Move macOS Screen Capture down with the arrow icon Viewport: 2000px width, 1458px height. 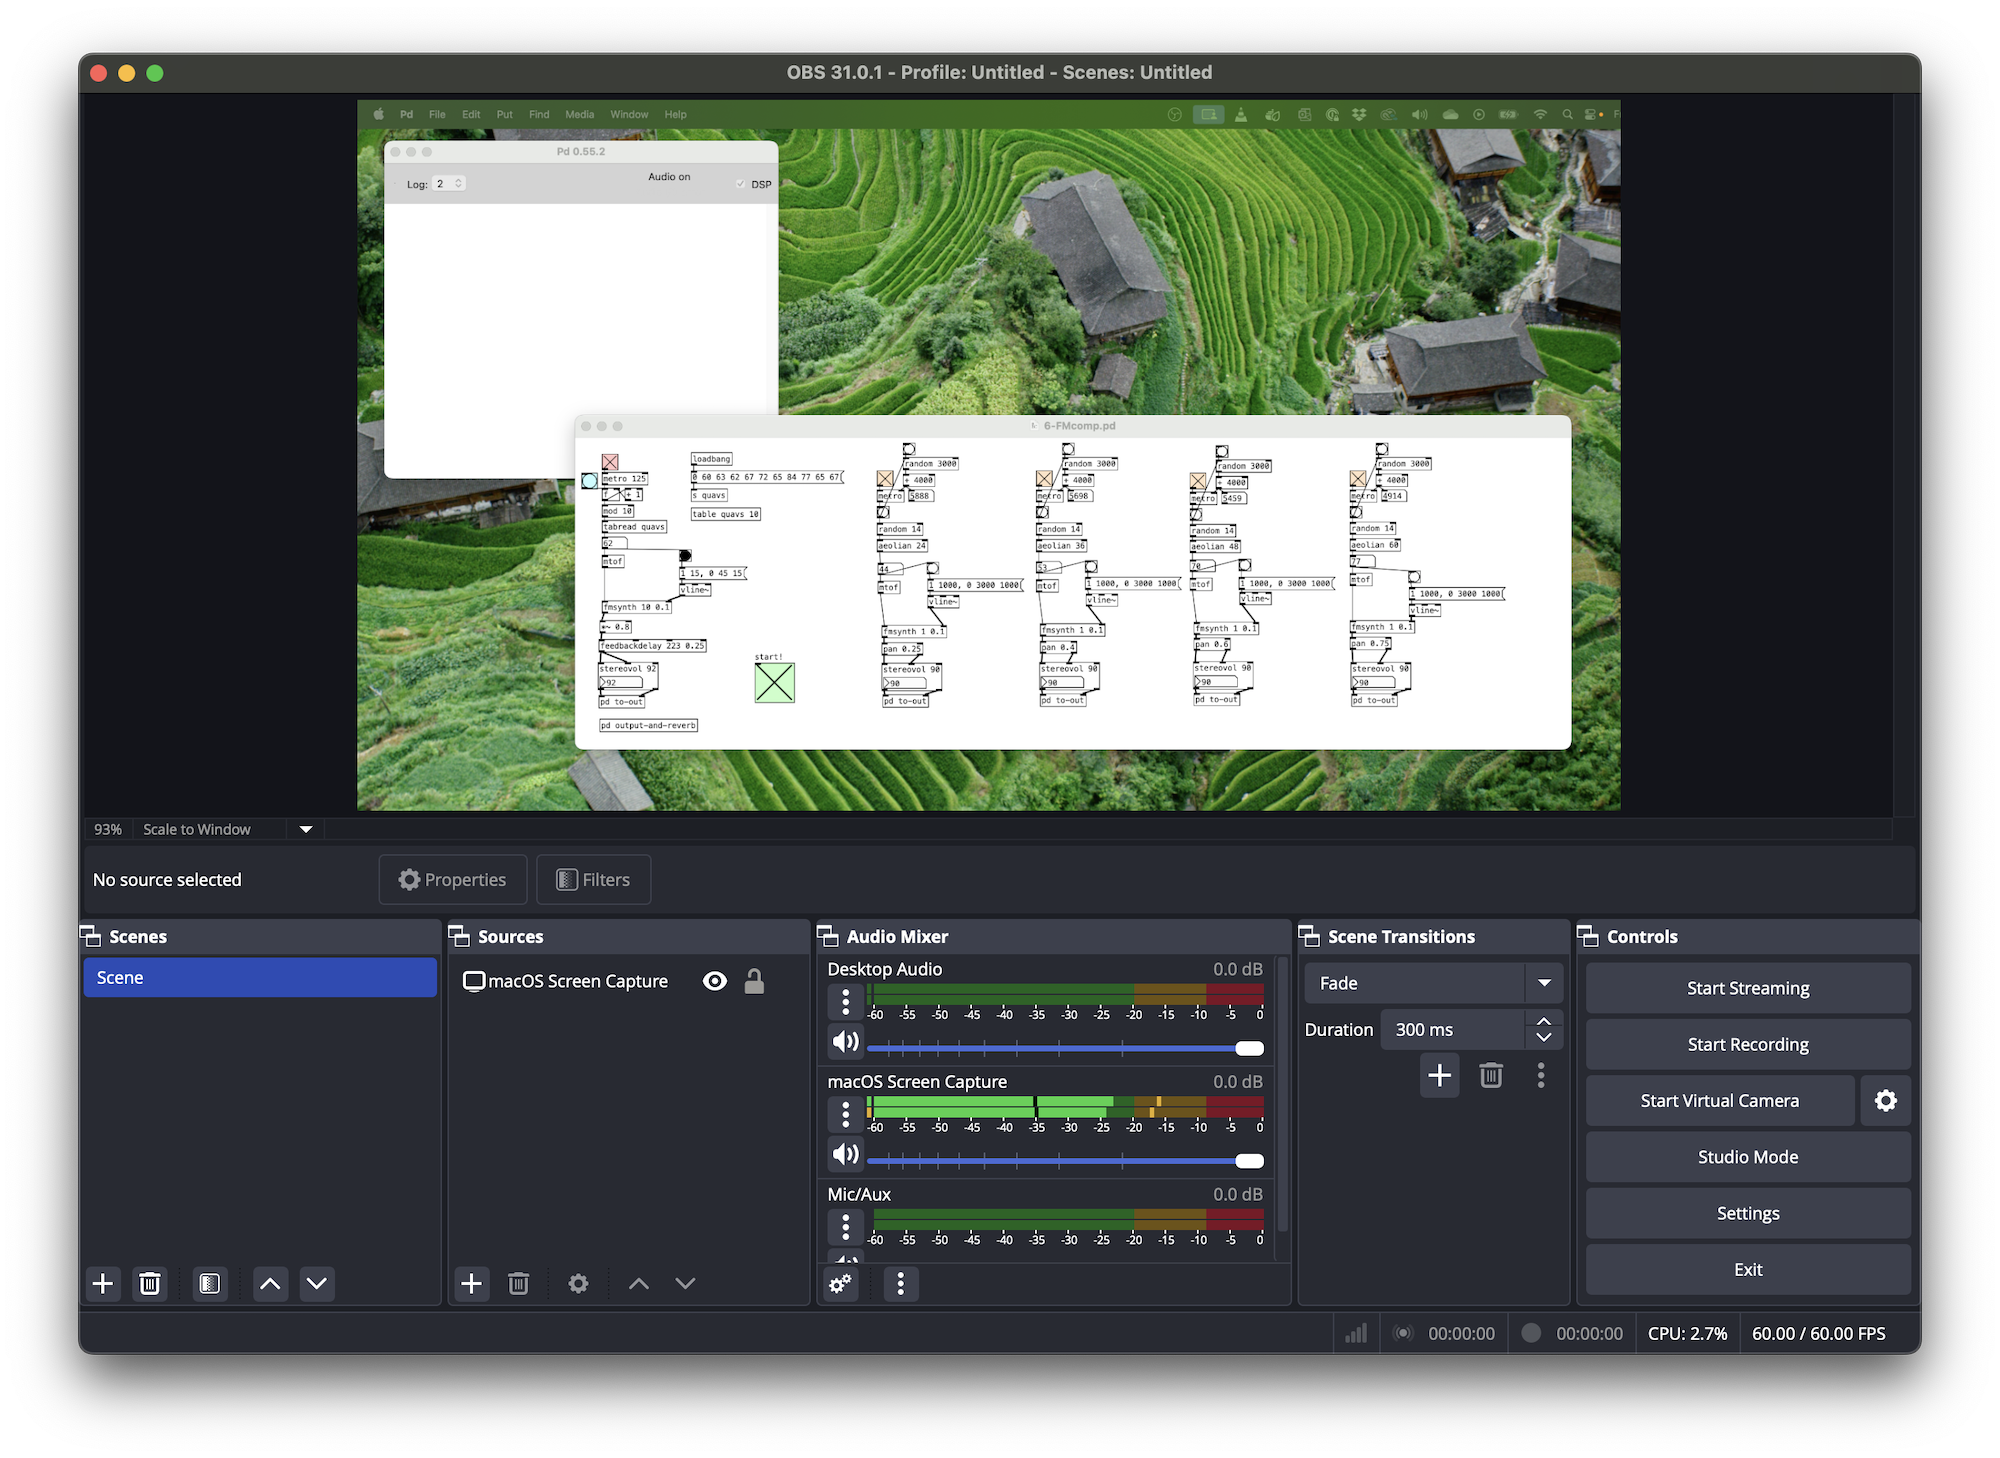(684, 1284)
